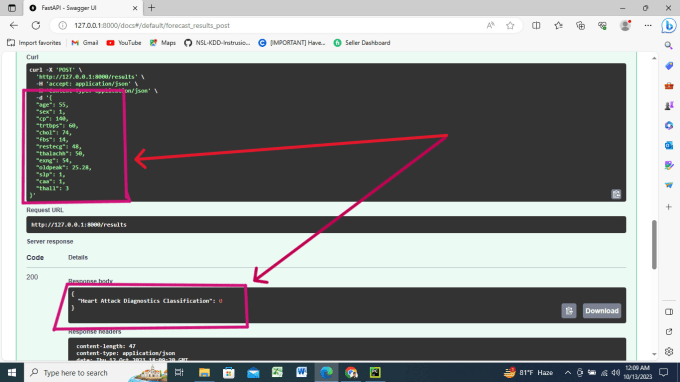Open Word from taskbar
Viewport: 680px width, 382px height.
coord(302,372)
